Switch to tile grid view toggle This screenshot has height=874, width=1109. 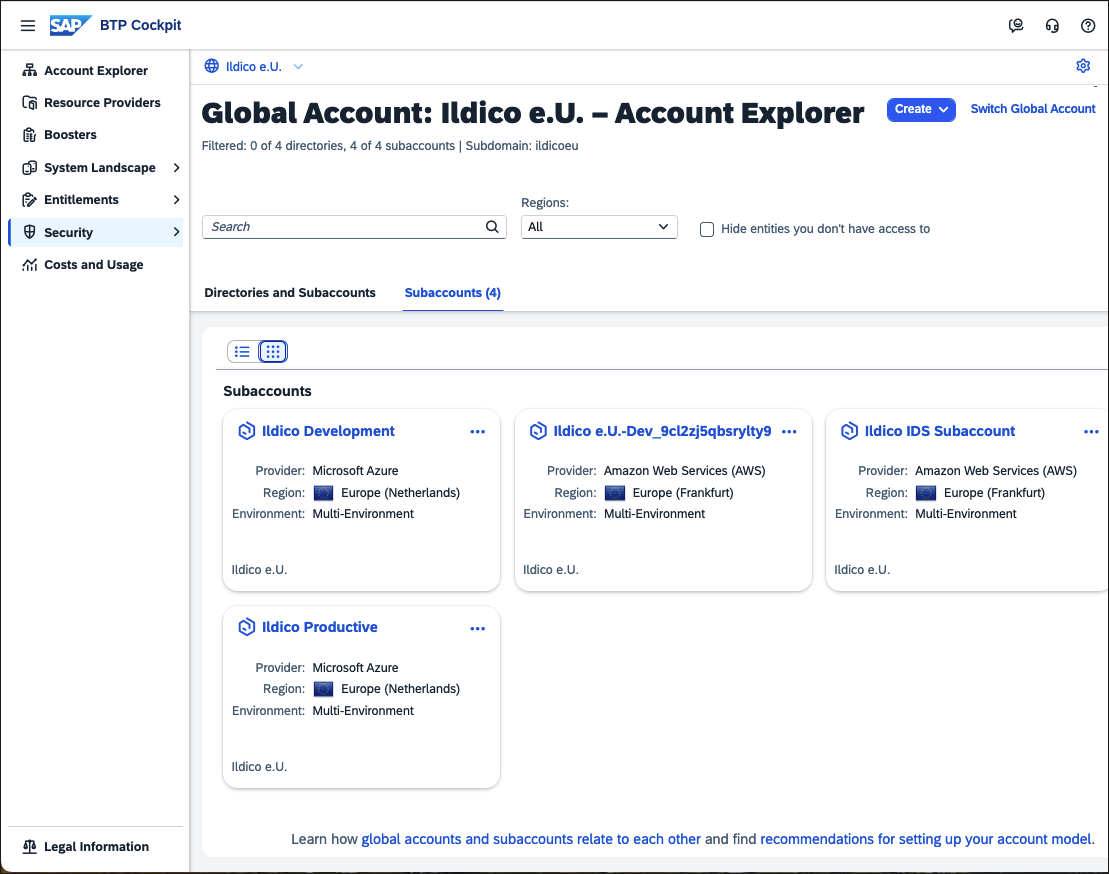click(273, 351)
